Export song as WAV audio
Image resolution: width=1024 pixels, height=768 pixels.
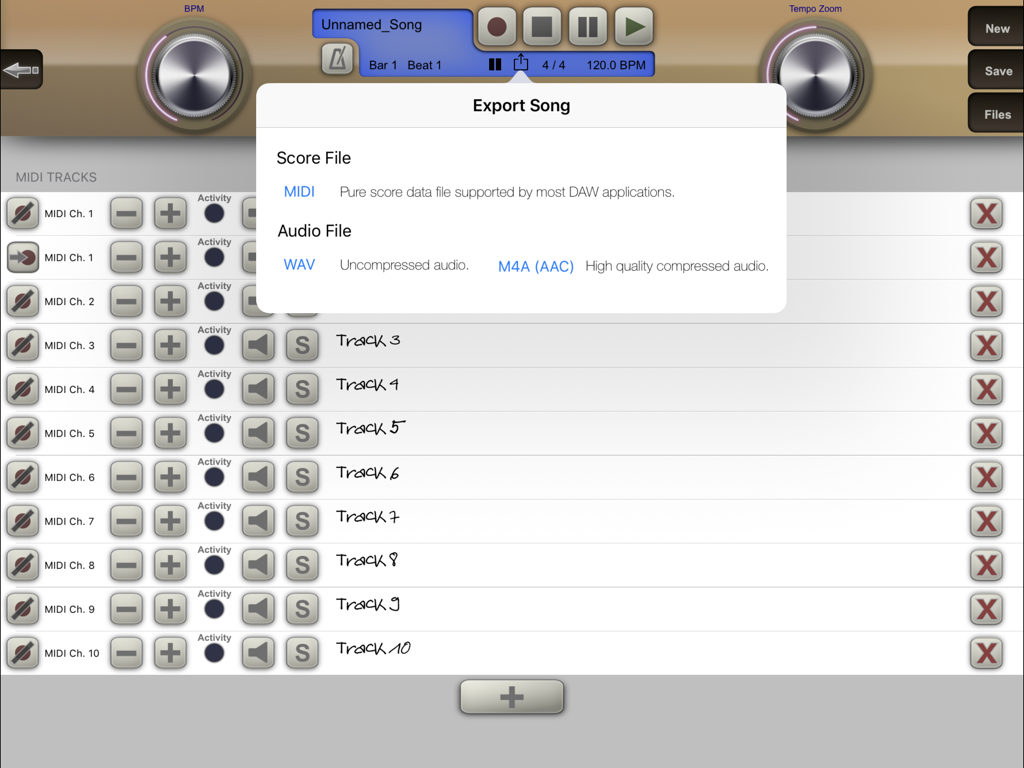point(299,265)
